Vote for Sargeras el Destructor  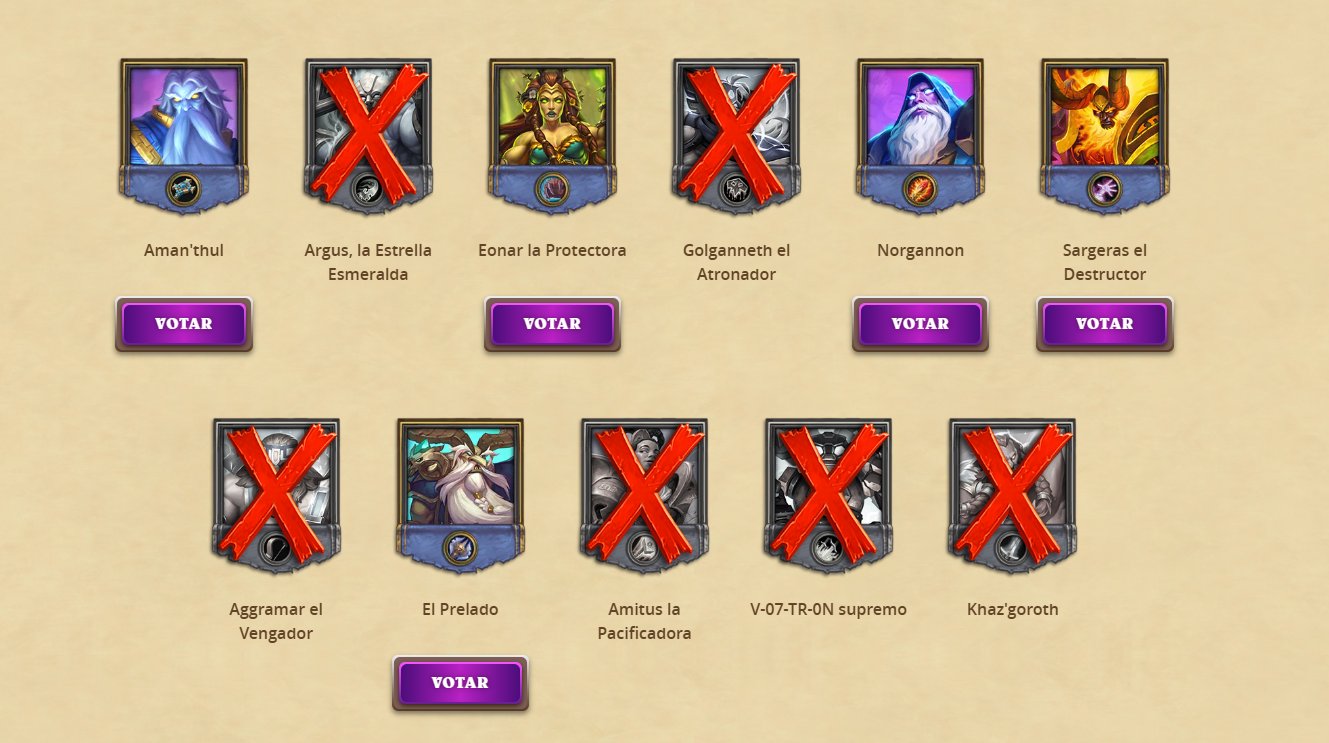[1104, 324]
